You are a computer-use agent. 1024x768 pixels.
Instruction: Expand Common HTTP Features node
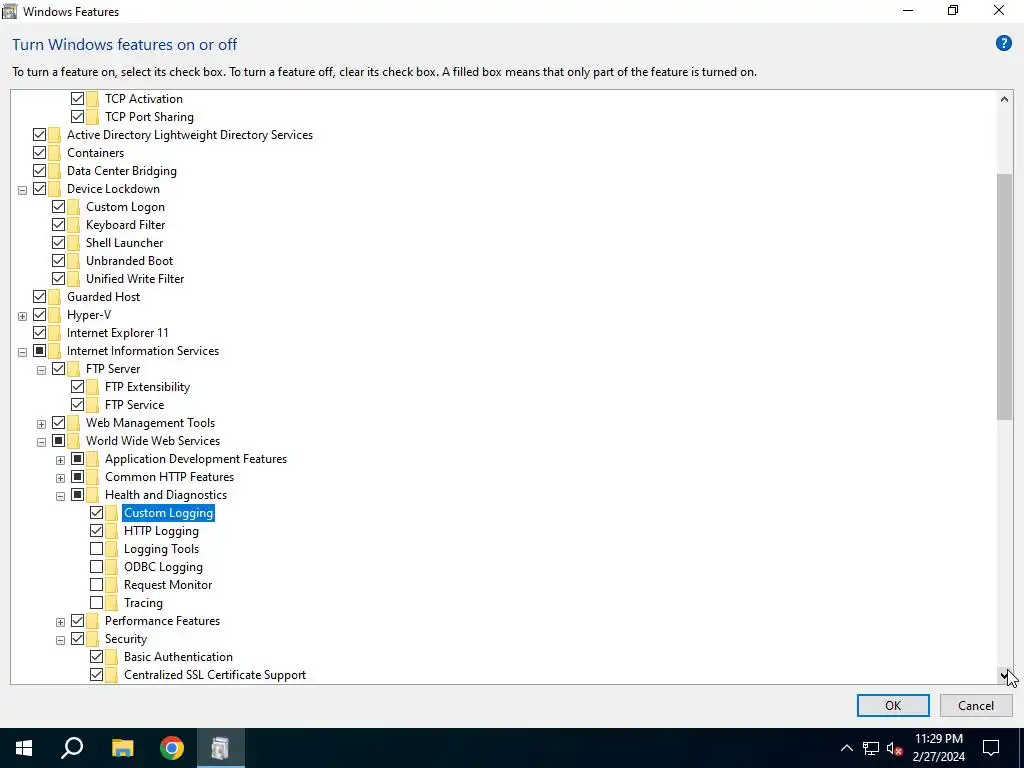(x=60, y=478)
